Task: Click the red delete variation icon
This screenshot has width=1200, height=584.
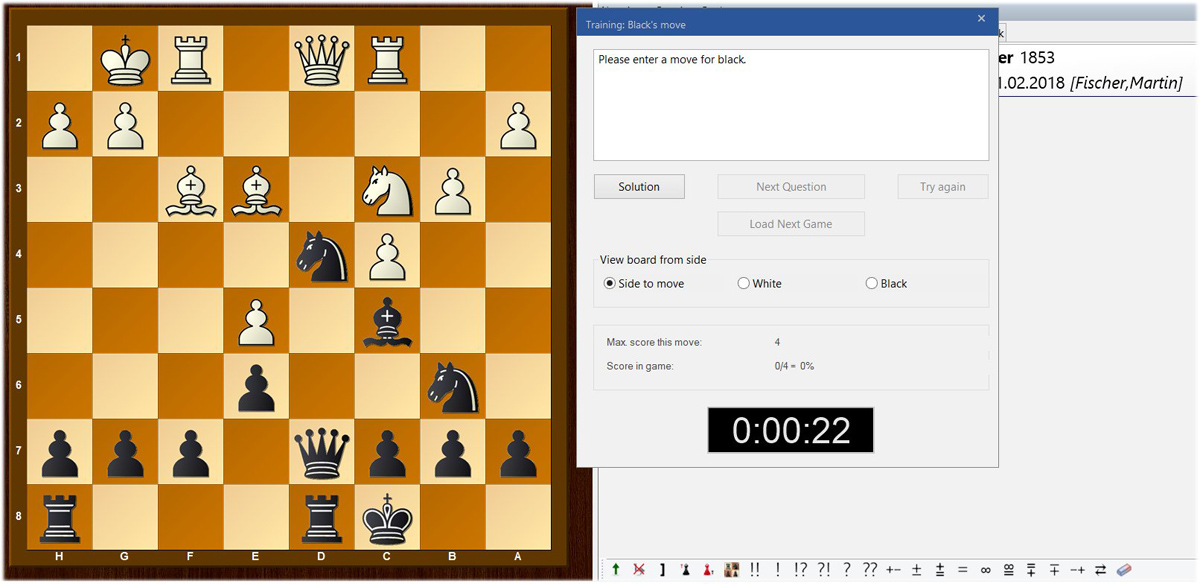Action: click(x=639, y=569)
